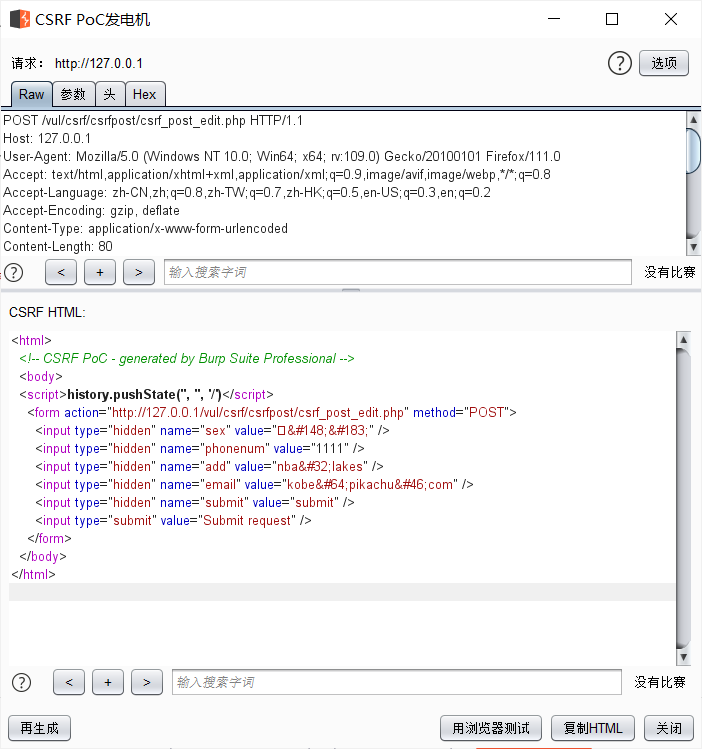Click next match button in HTML search
The width and height of the screenshot is (702, 749).
(147, 682)
